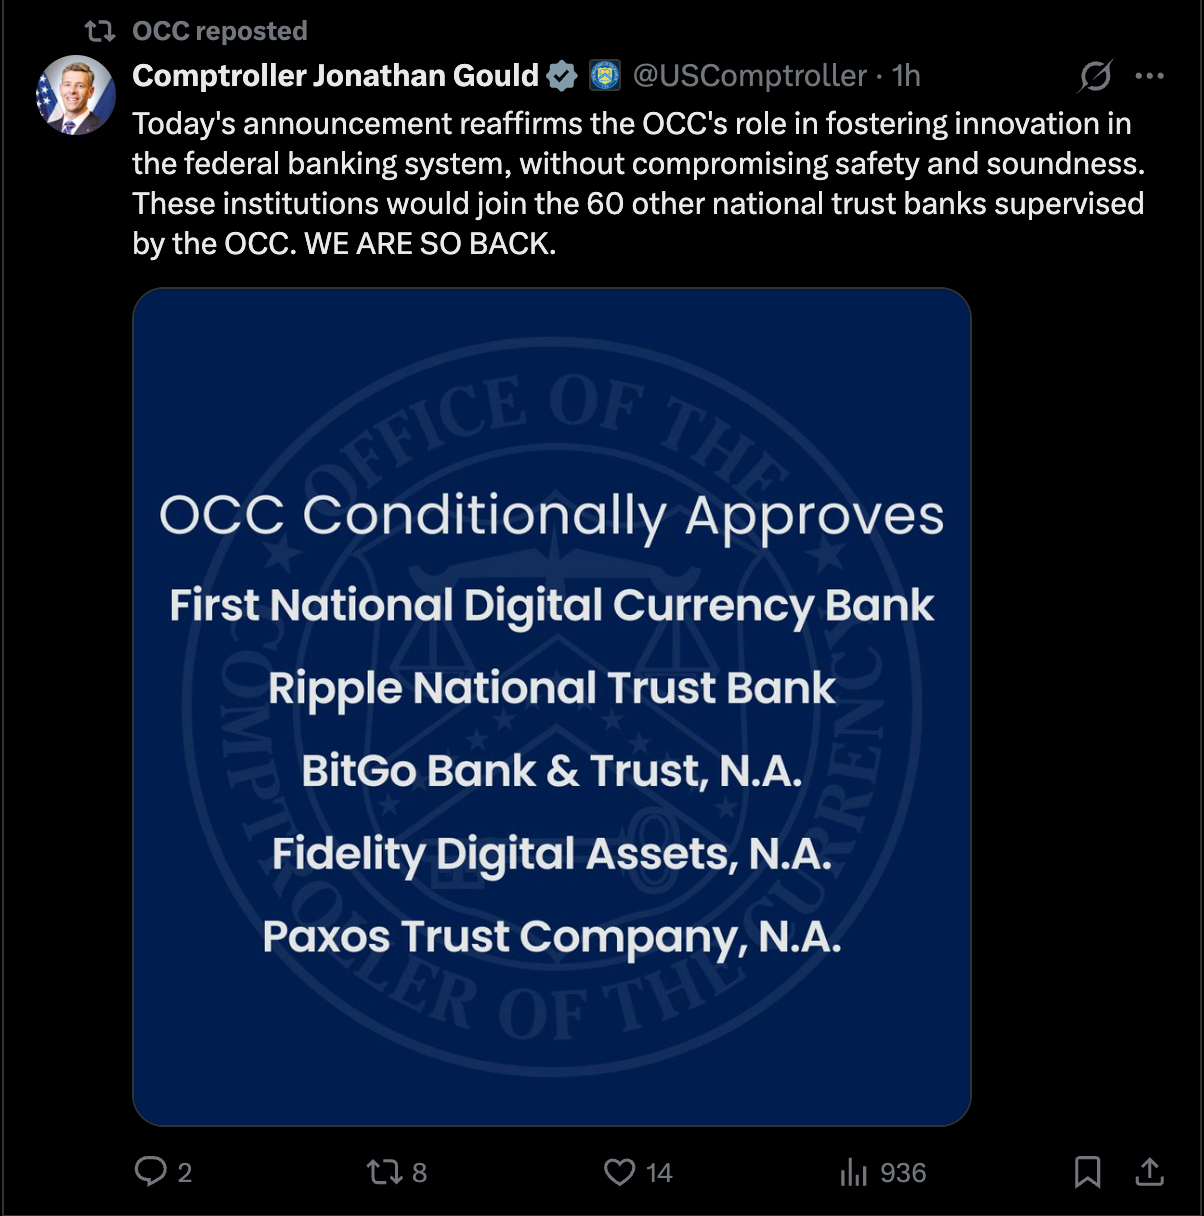Image resolution: width=1204 pixels, height=1216 pixels.
Task: Click the repost arrows icon below the image
Action: pyautogui.click(x=383, y=1171)
